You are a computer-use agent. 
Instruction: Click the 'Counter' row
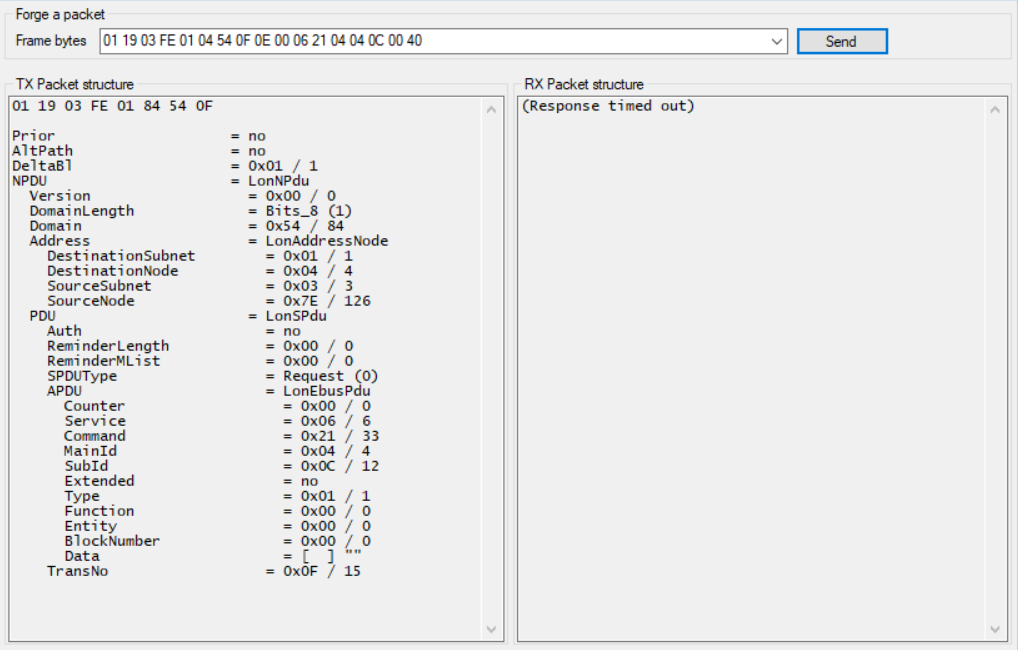tap(217, 405)
